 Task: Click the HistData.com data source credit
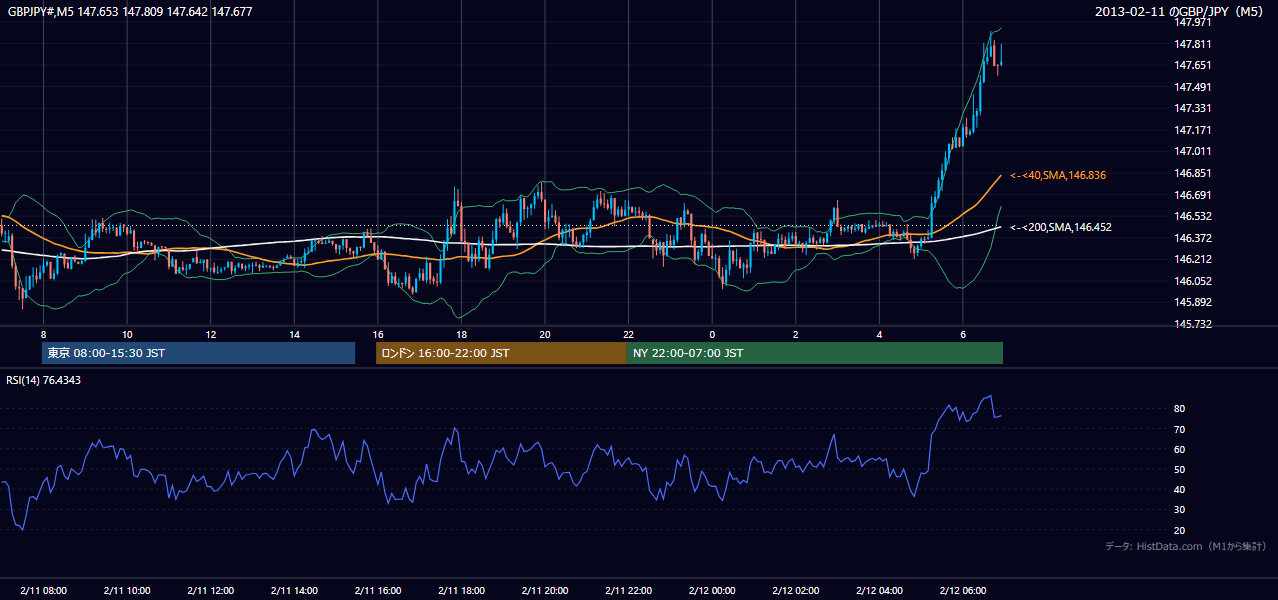coord(1186,546)
